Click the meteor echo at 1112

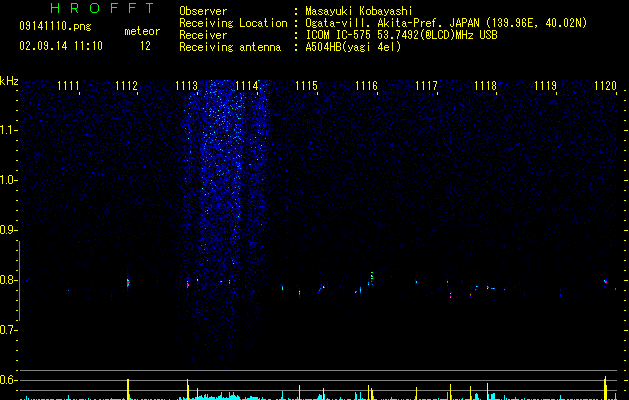point(128,283)
